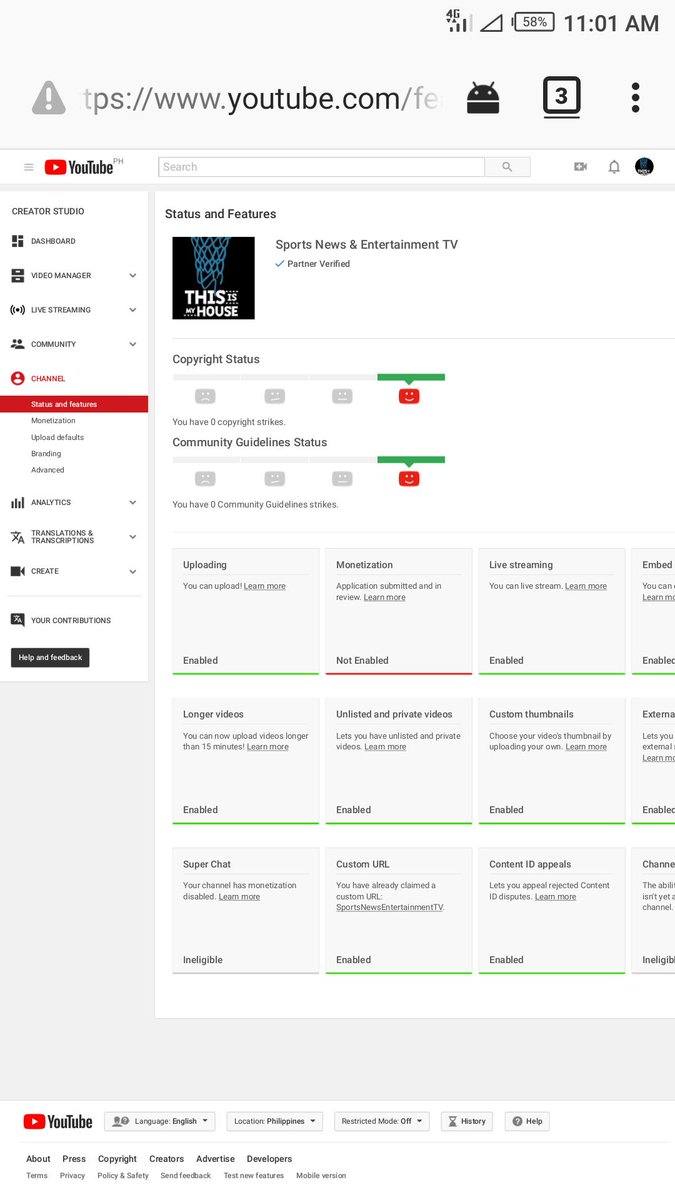
Task: Click in the YouTube search field
Action: tap(321, 167)
